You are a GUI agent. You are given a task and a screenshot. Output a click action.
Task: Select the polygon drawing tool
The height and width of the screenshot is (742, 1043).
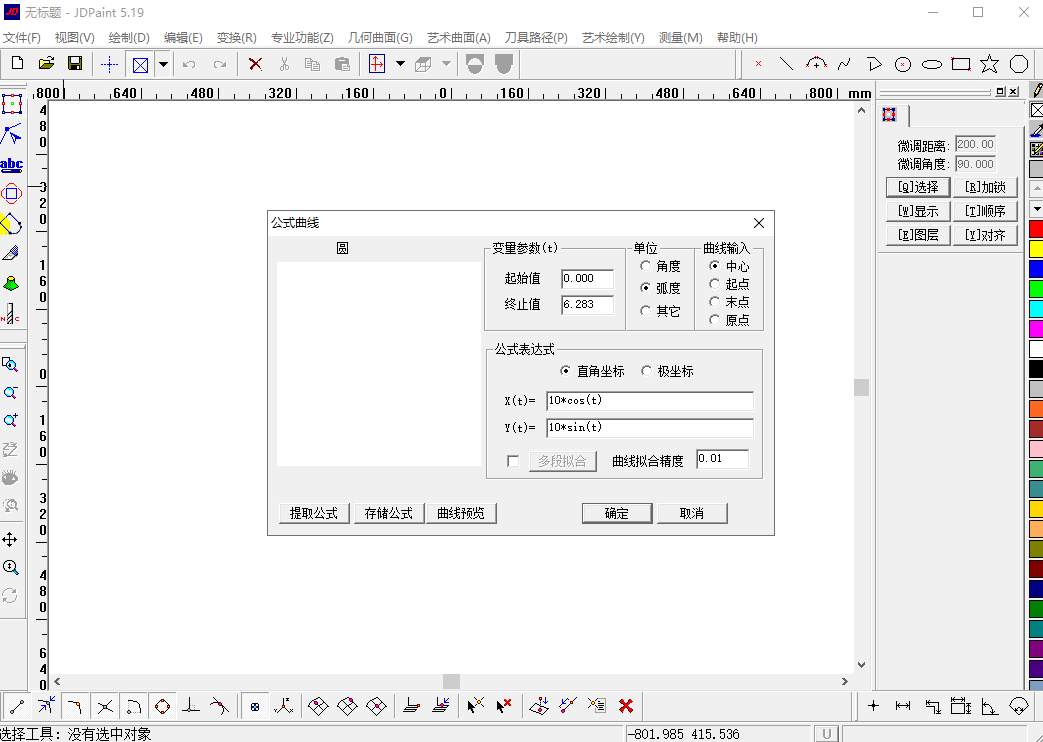coord(1019,64)
